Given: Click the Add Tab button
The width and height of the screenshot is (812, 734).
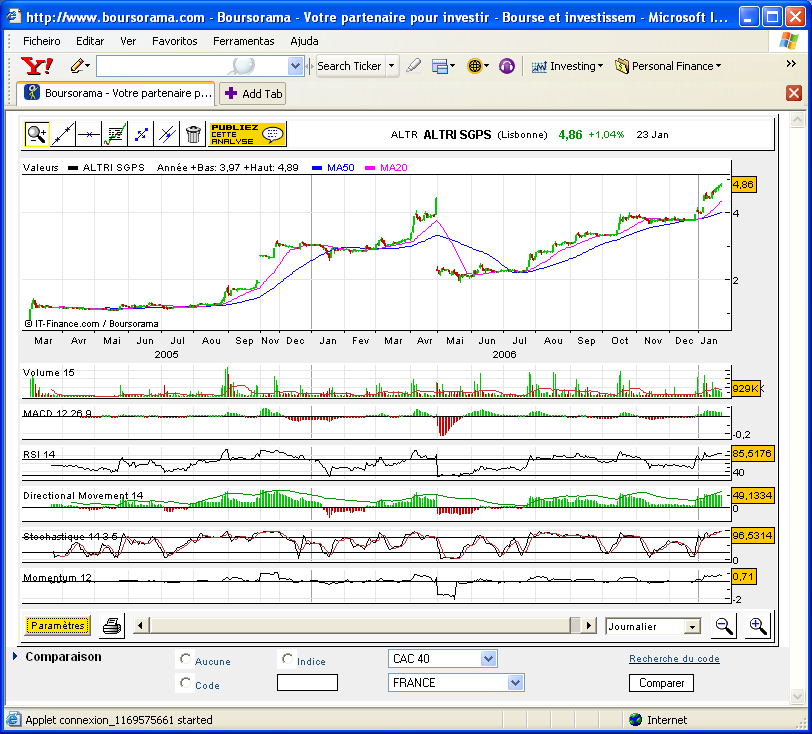Looking at the screenshot, I should 253,94.
